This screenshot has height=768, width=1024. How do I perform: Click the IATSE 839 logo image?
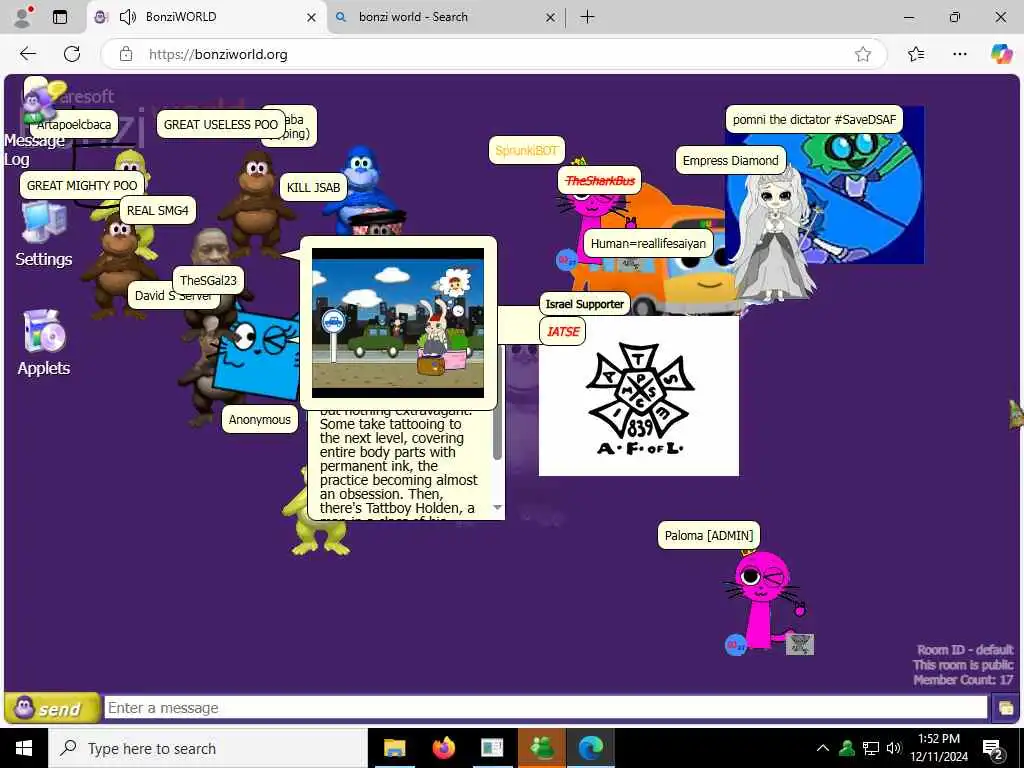click(x=639, y=397)
